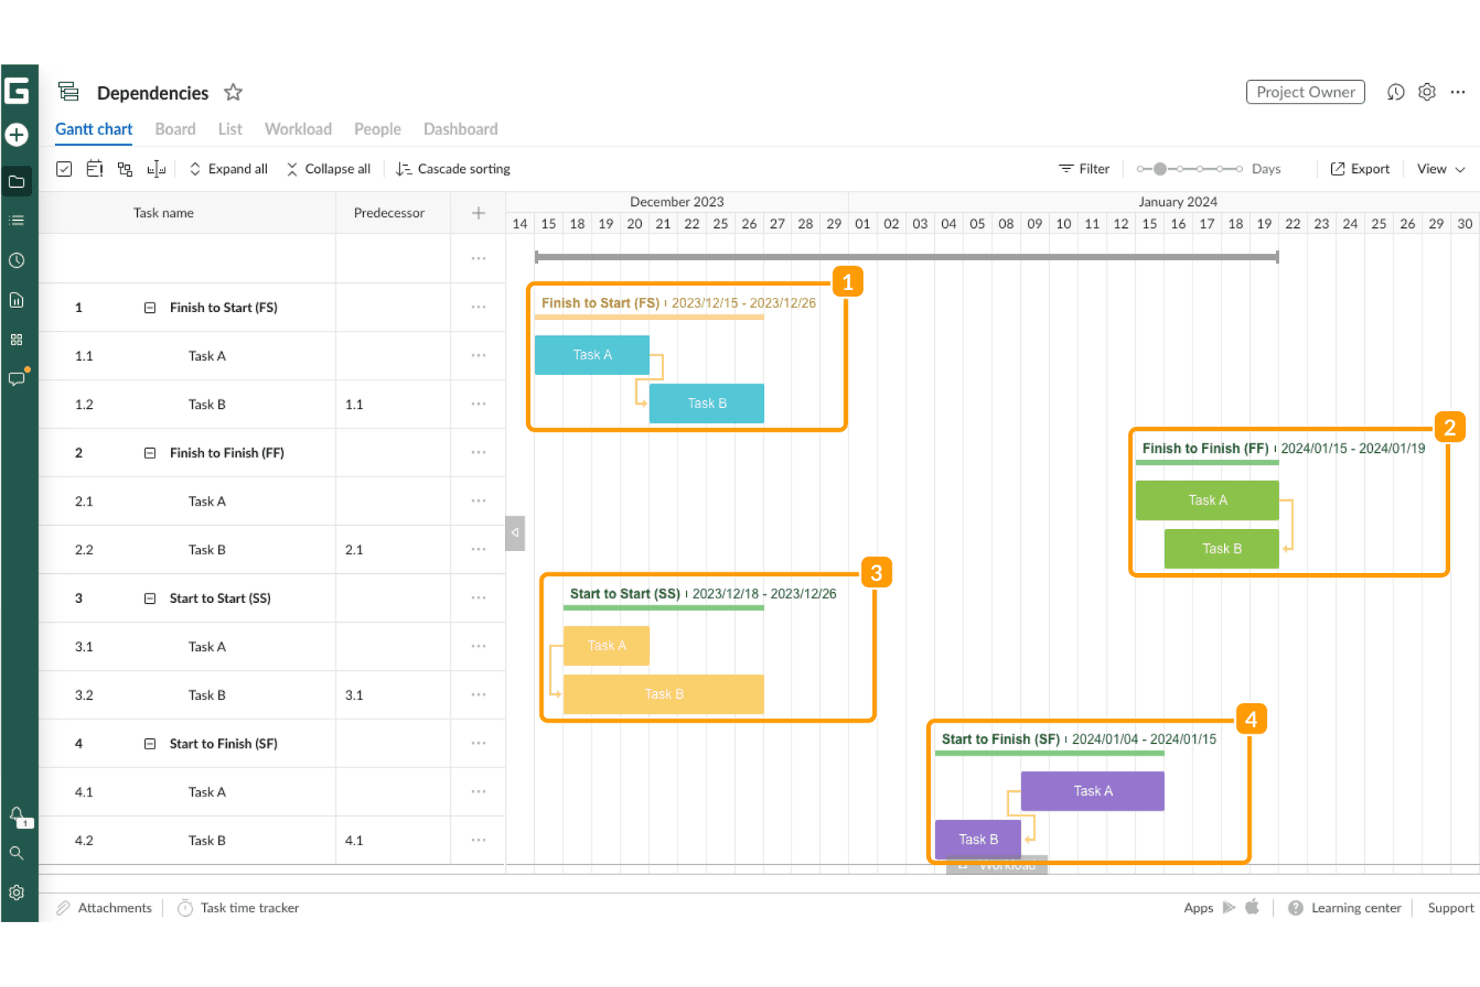Viewport: 1480px width, 987px height.
Task: Collapse the task grid panel arrow
Action: [515, 533]
